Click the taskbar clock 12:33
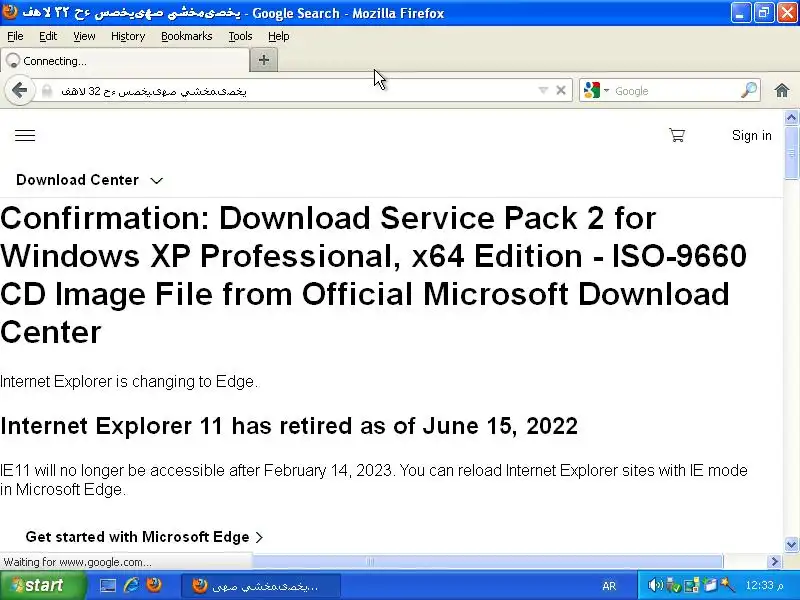 pos(764,586)
